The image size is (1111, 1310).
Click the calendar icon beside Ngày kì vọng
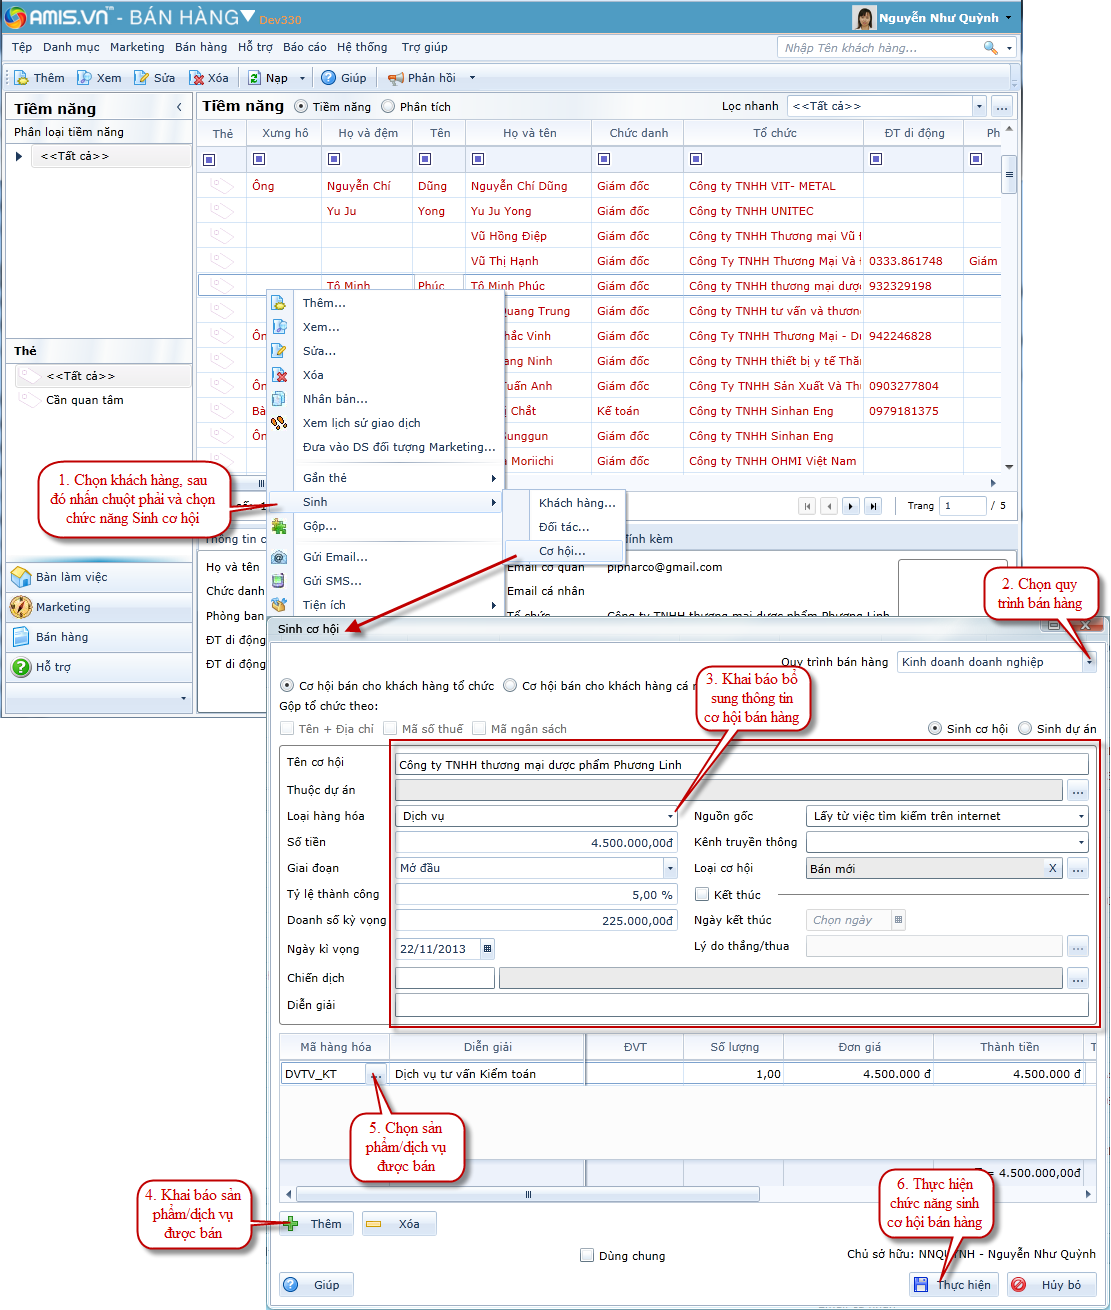tap(487, 948)
